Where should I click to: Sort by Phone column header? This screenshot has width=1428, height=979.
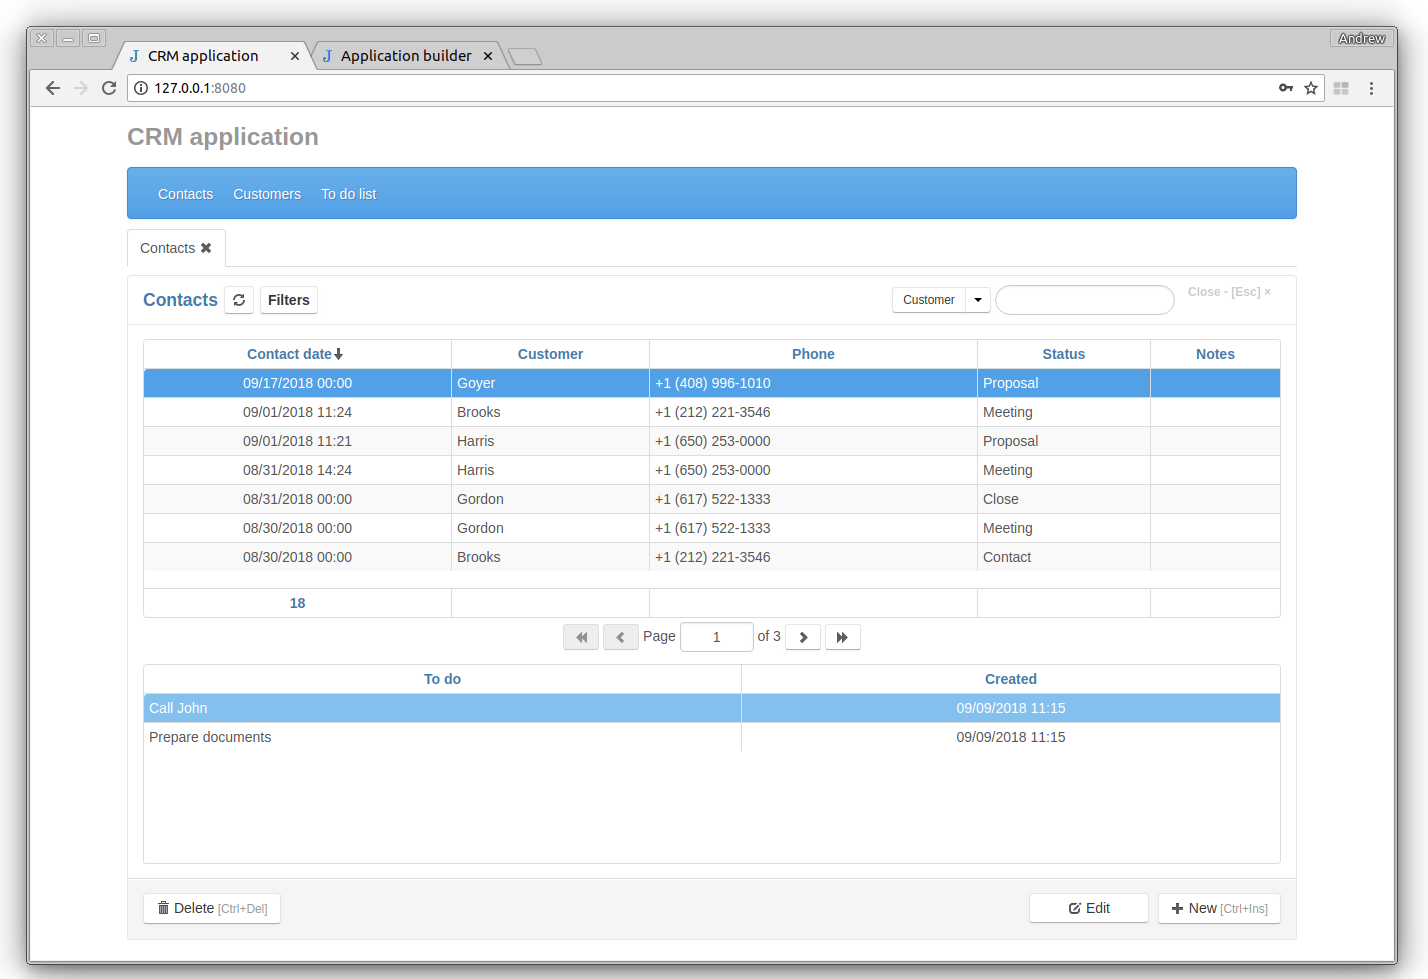click(813, 354)
